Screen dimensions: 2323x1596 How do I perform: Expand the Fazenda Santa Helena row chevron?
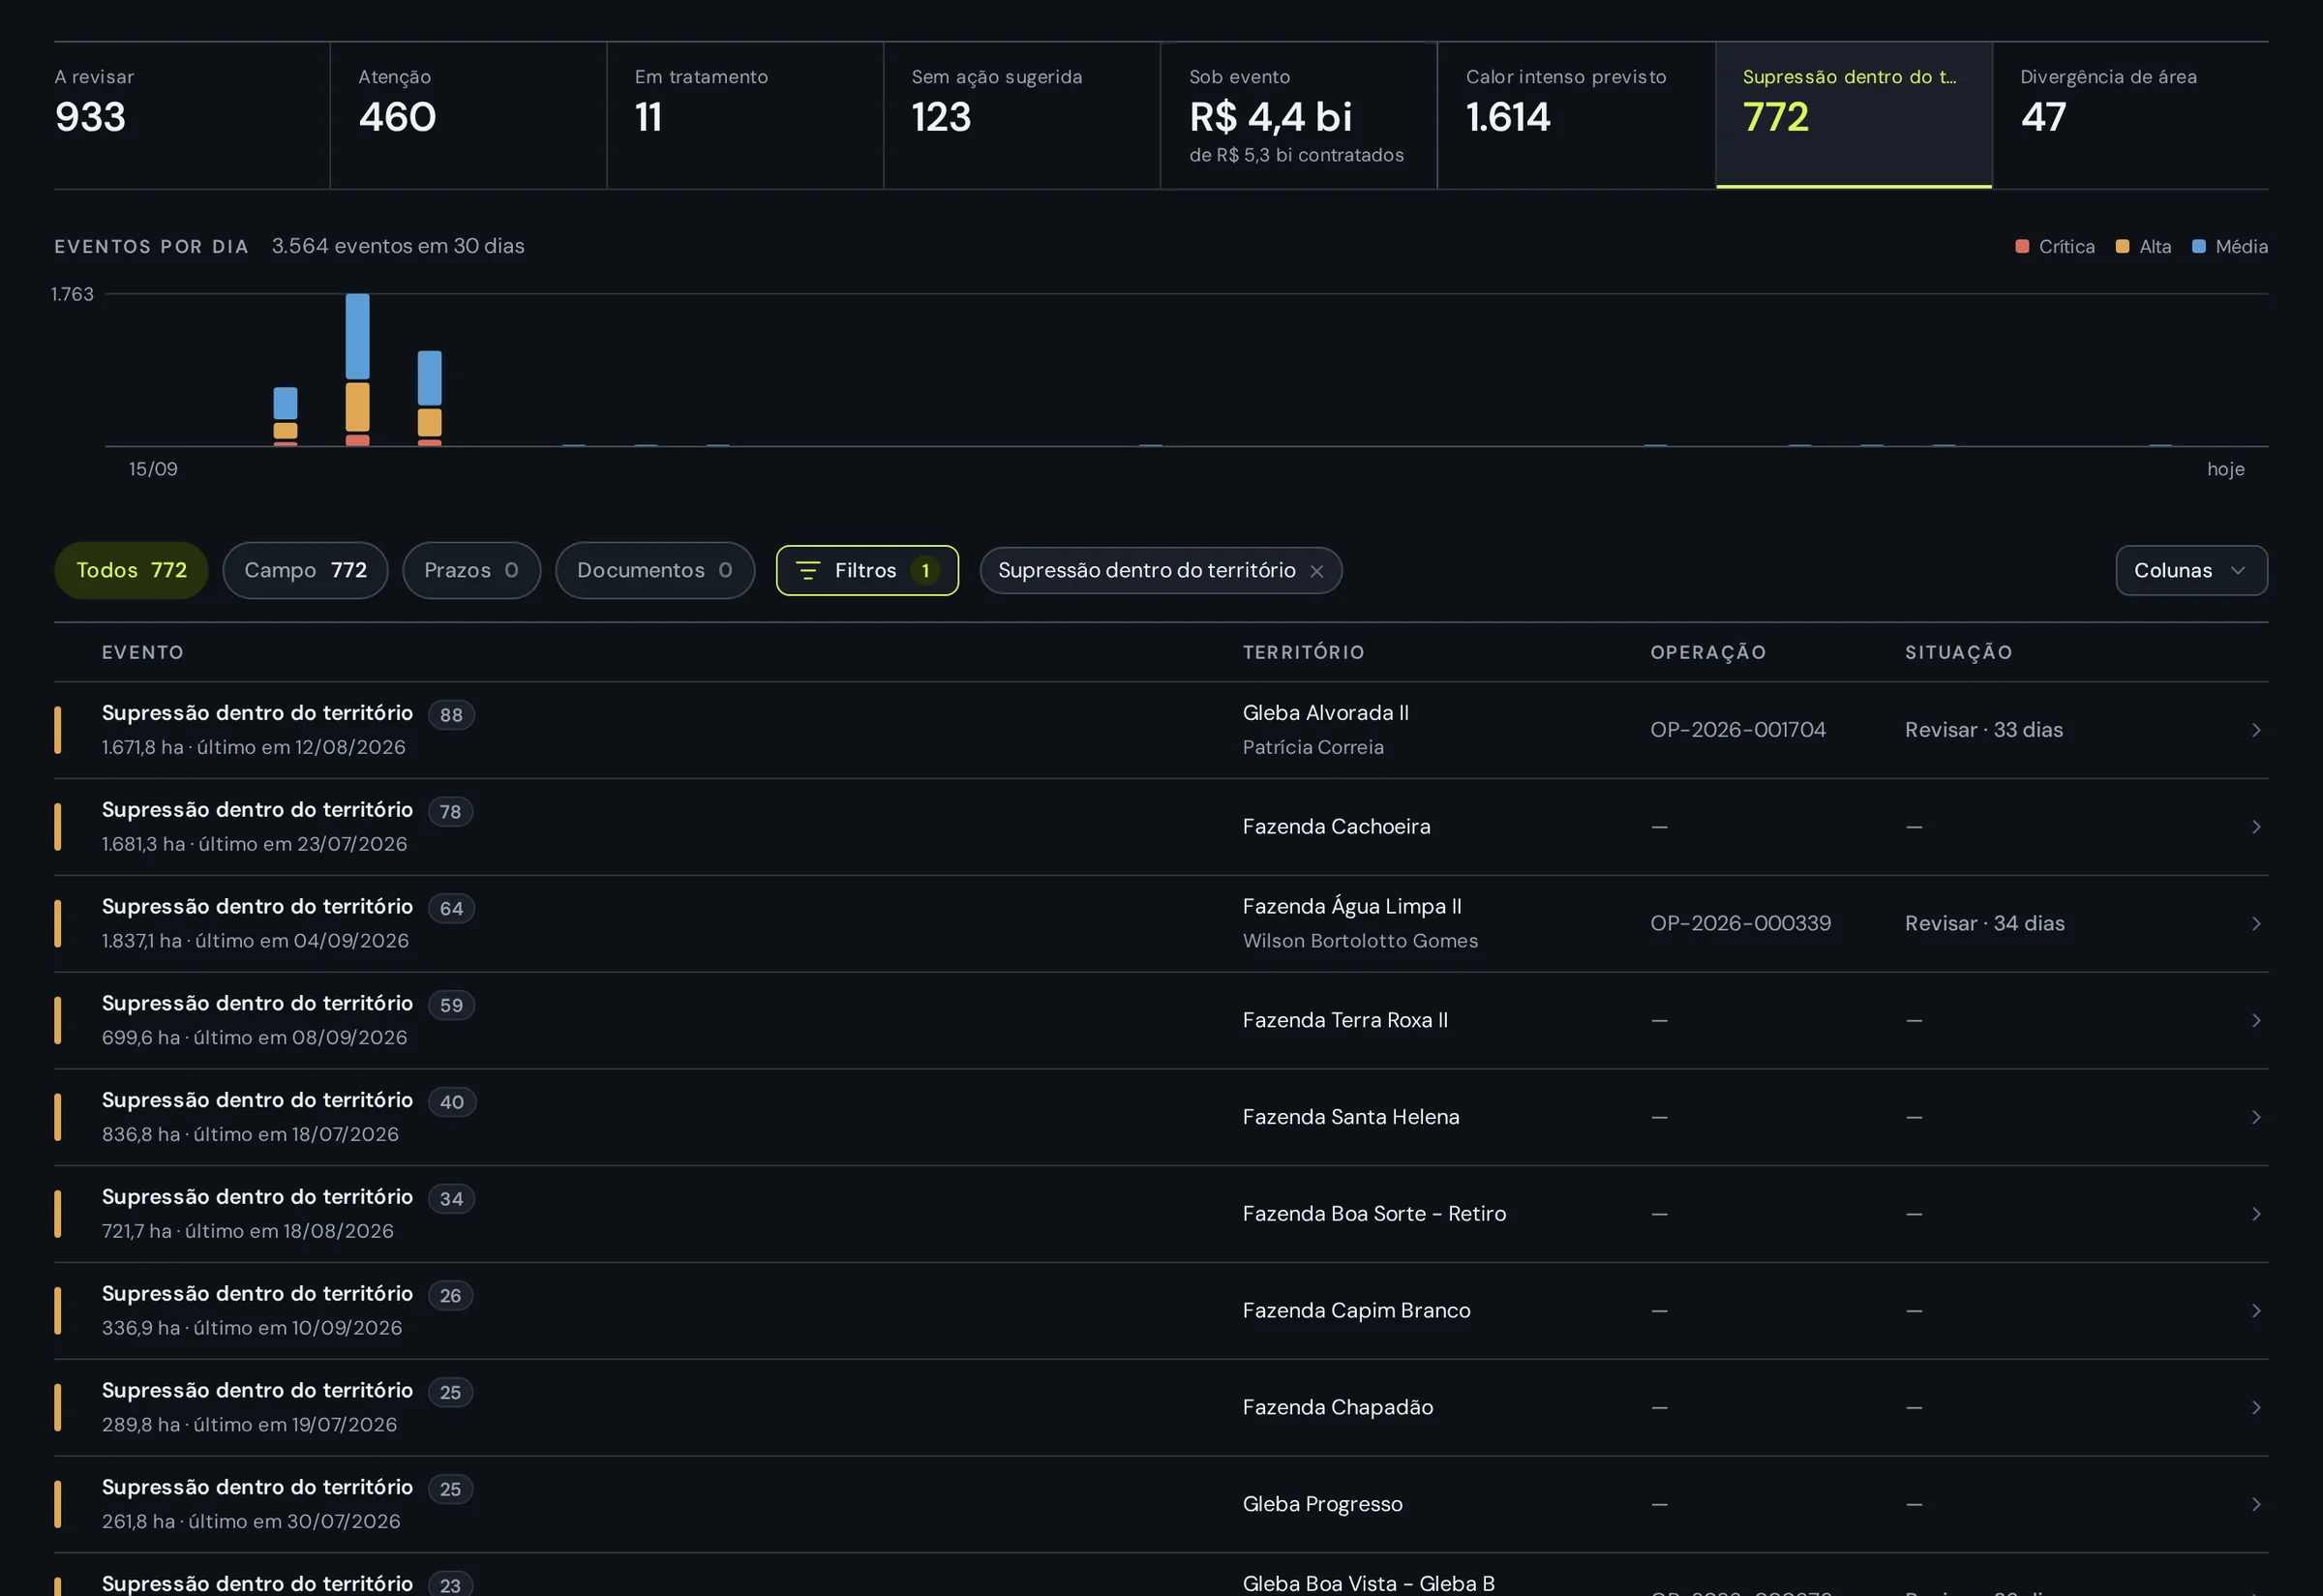point(2255,1117)
